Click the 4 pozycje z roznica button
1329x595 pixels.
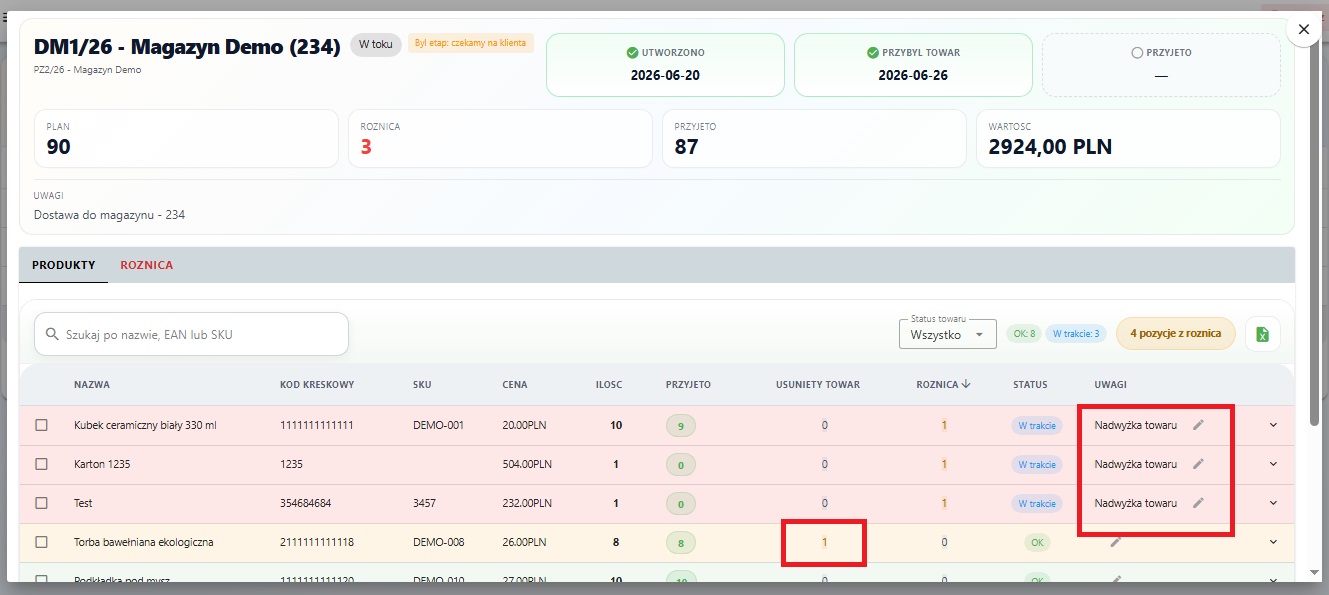pyautogui.click(x=1175, y=333)
